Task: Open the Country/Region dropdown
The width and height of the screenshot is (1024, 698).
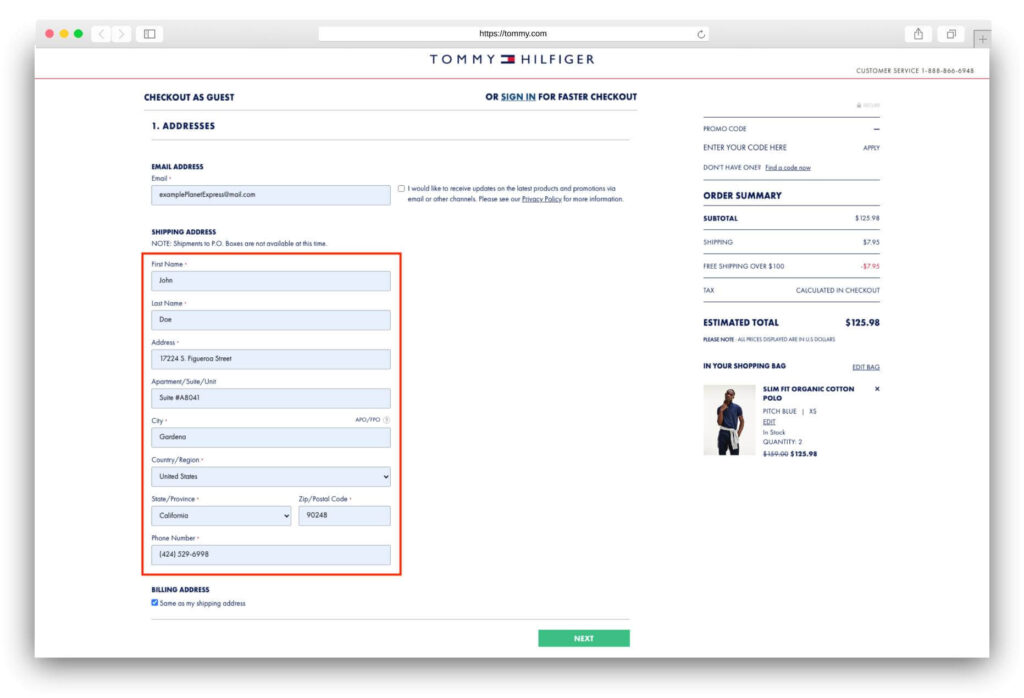Action: pos(271,477)
